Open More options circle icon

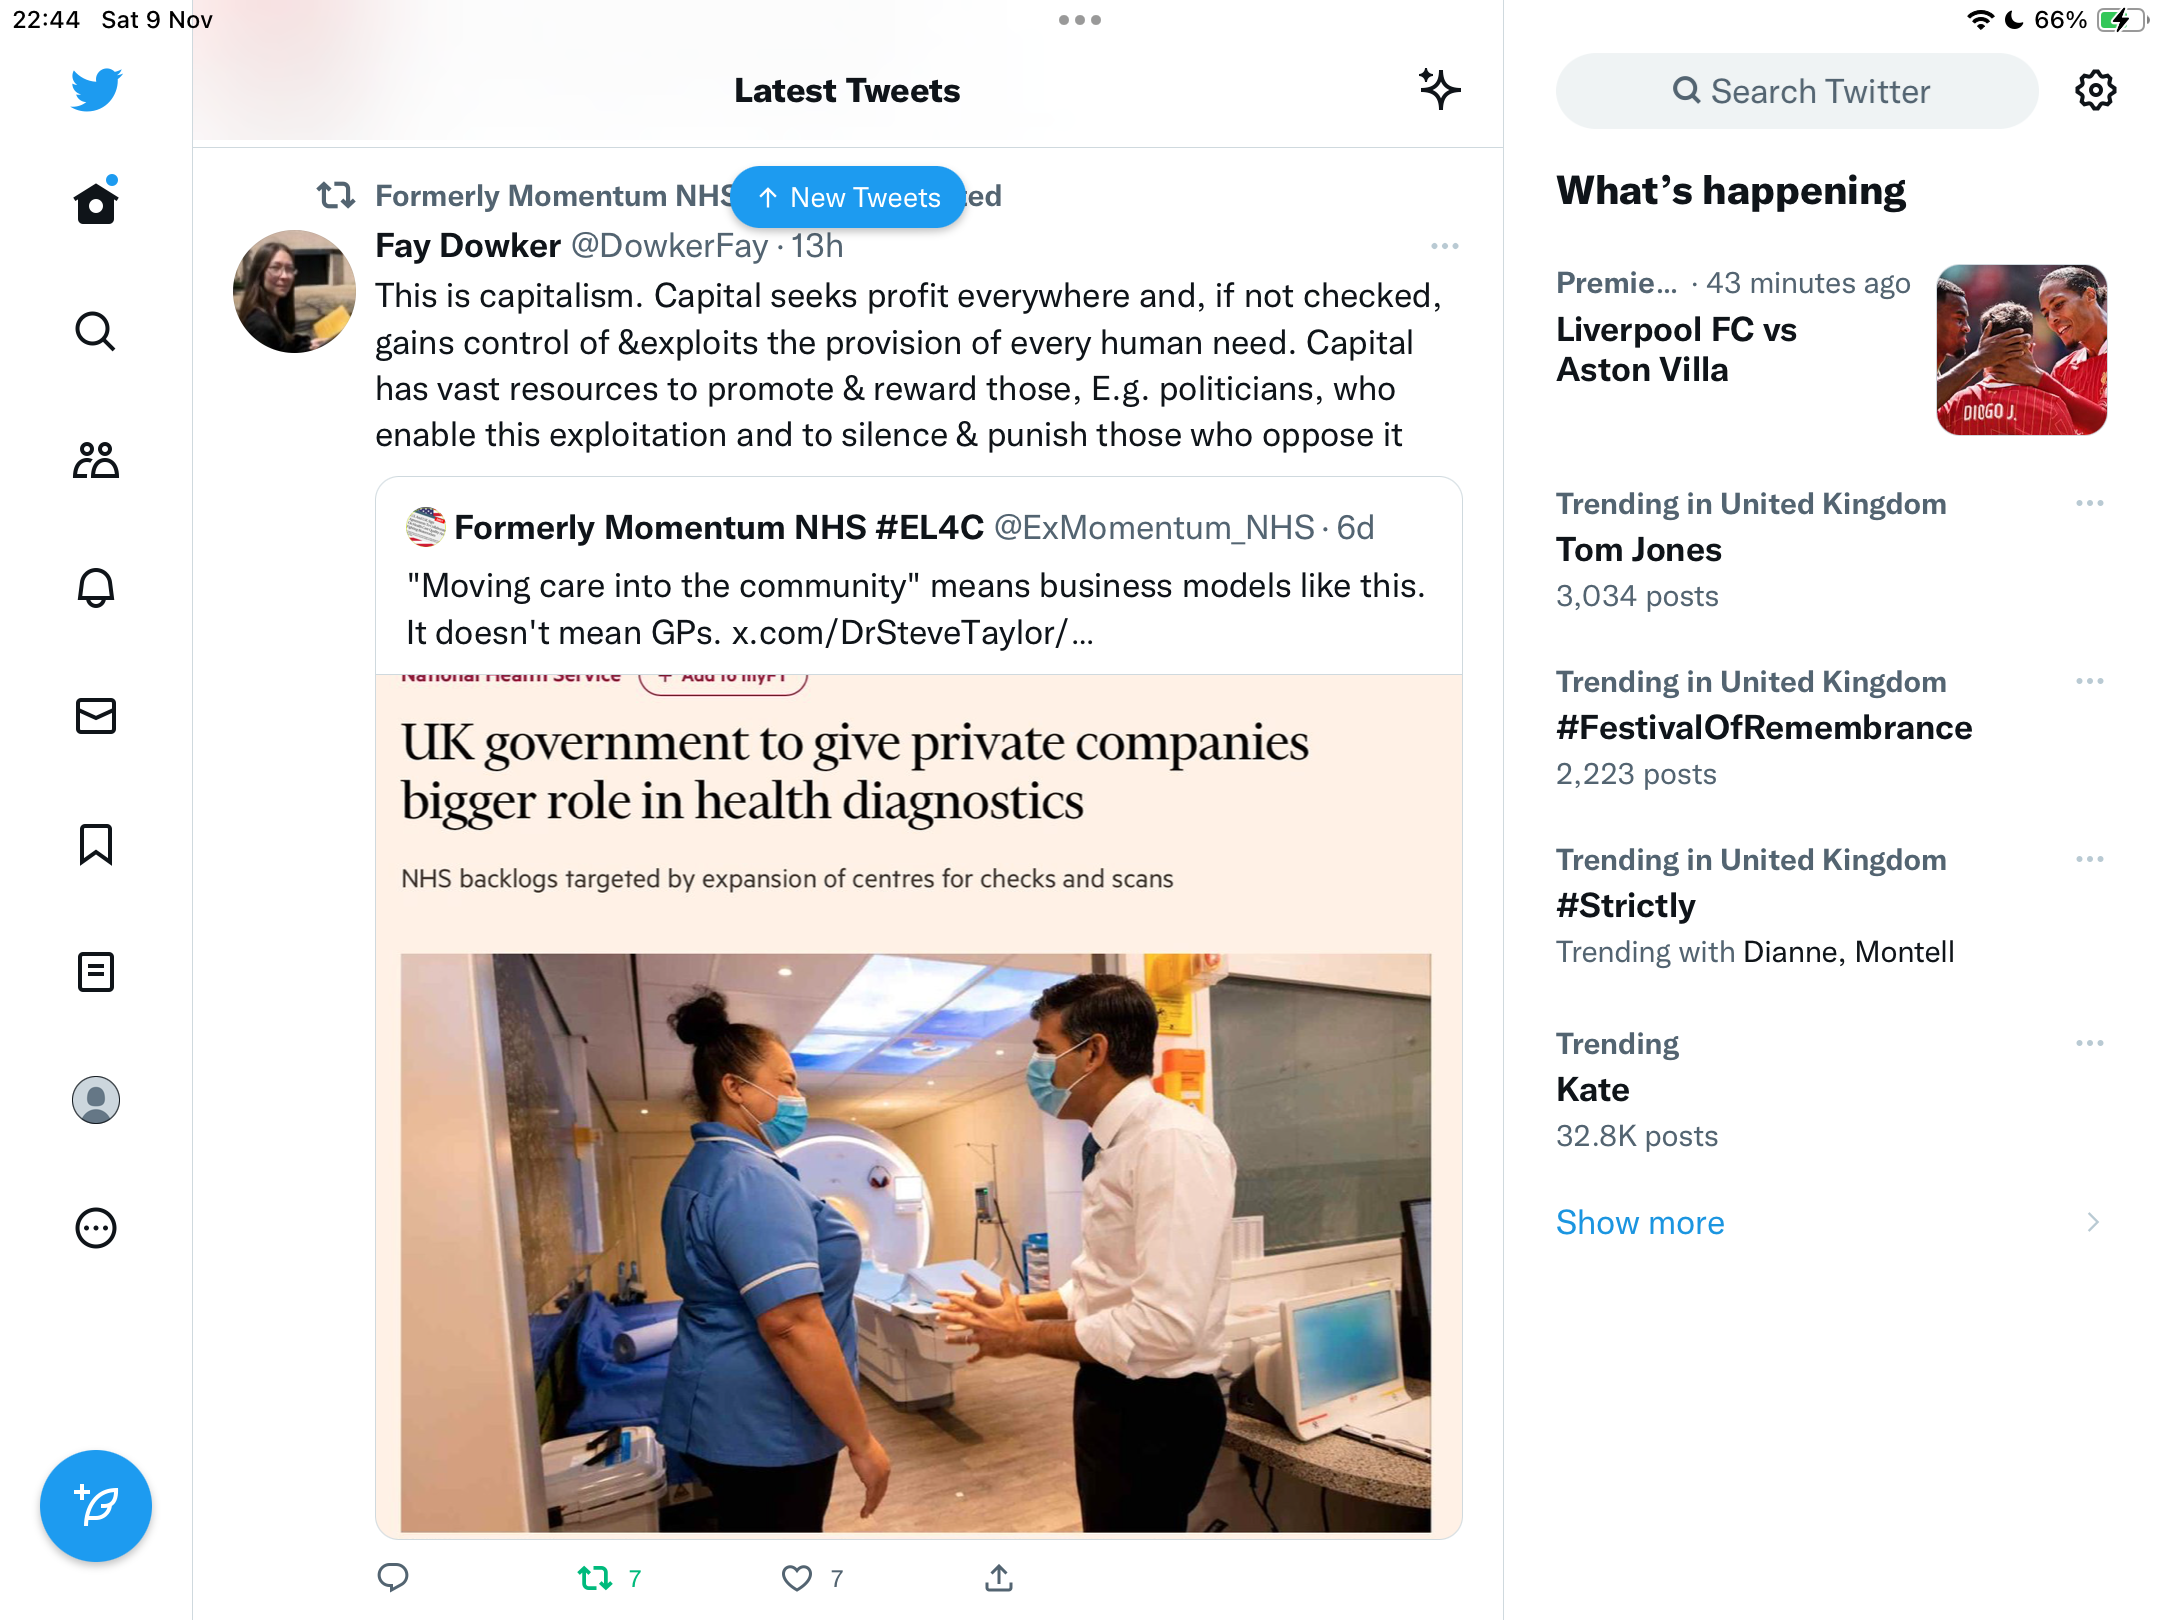coord(96,1228)
